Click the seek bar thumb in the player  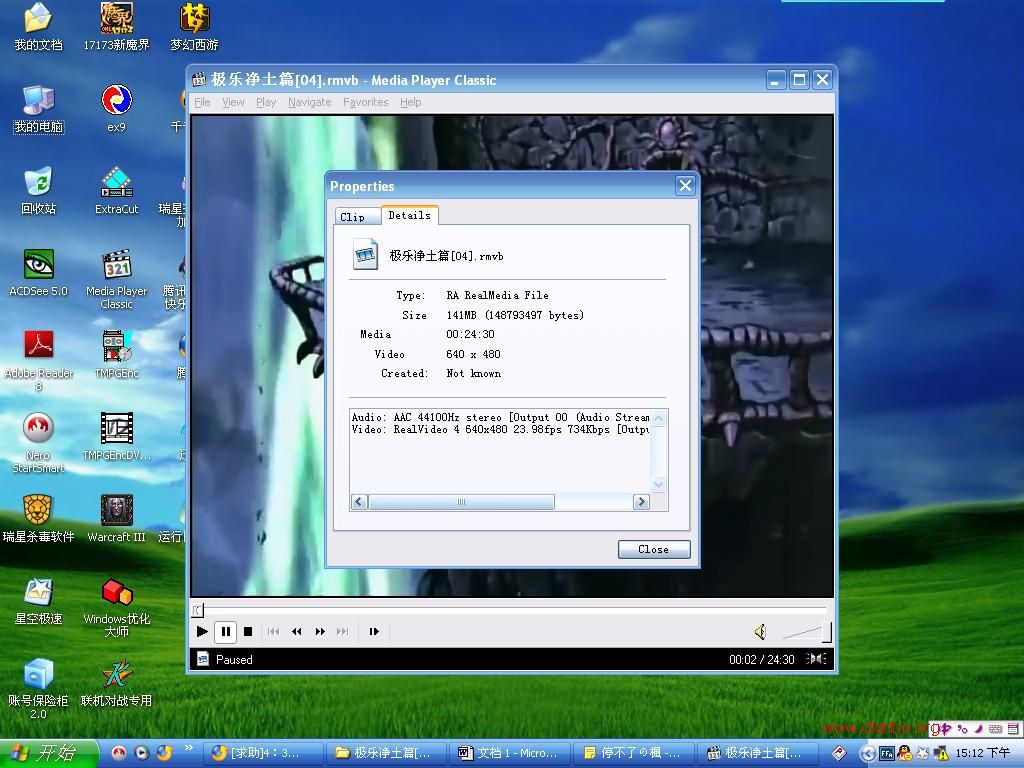(198, 610)
